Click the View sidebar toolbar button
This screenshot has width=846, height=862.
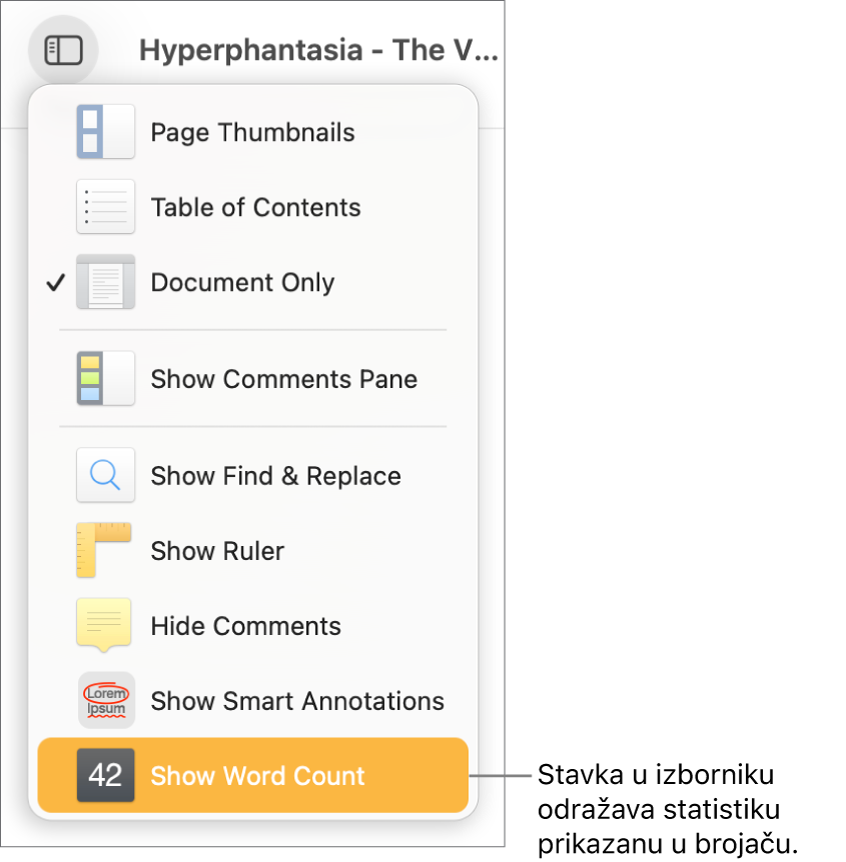tap(63, 50)
